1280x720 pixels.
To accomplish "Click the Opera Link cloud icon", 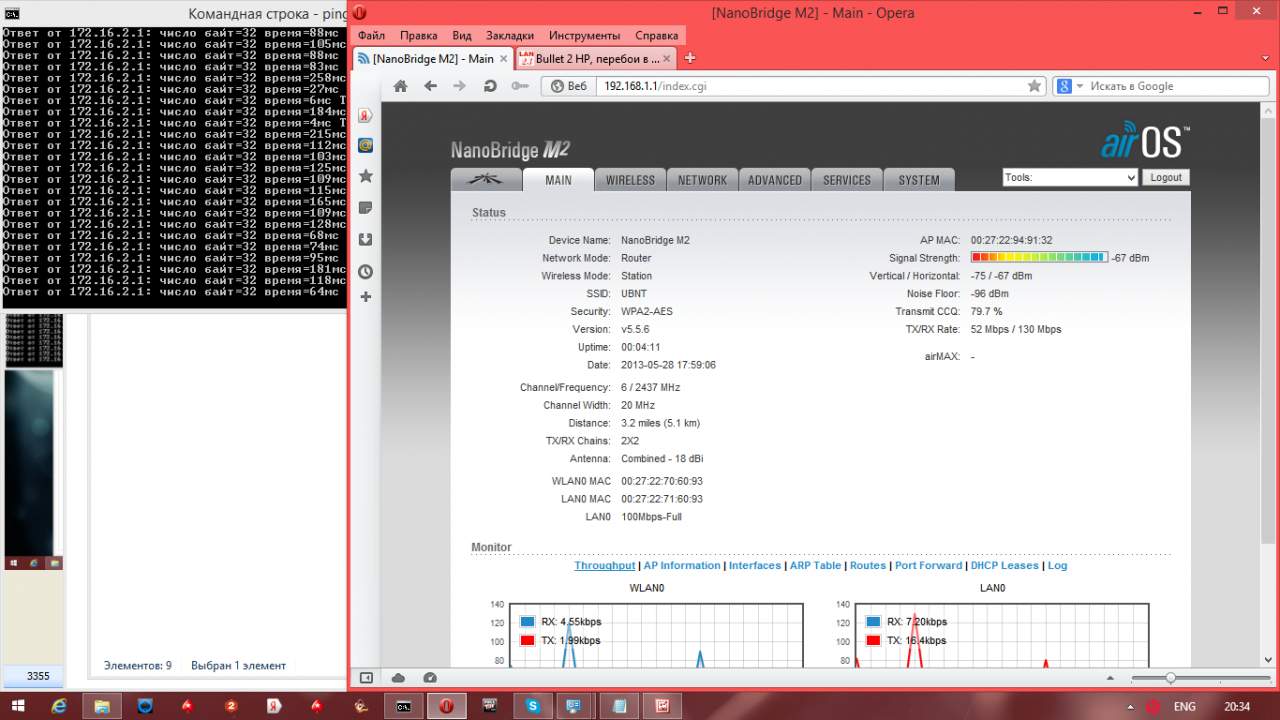I will coord(398,678).
